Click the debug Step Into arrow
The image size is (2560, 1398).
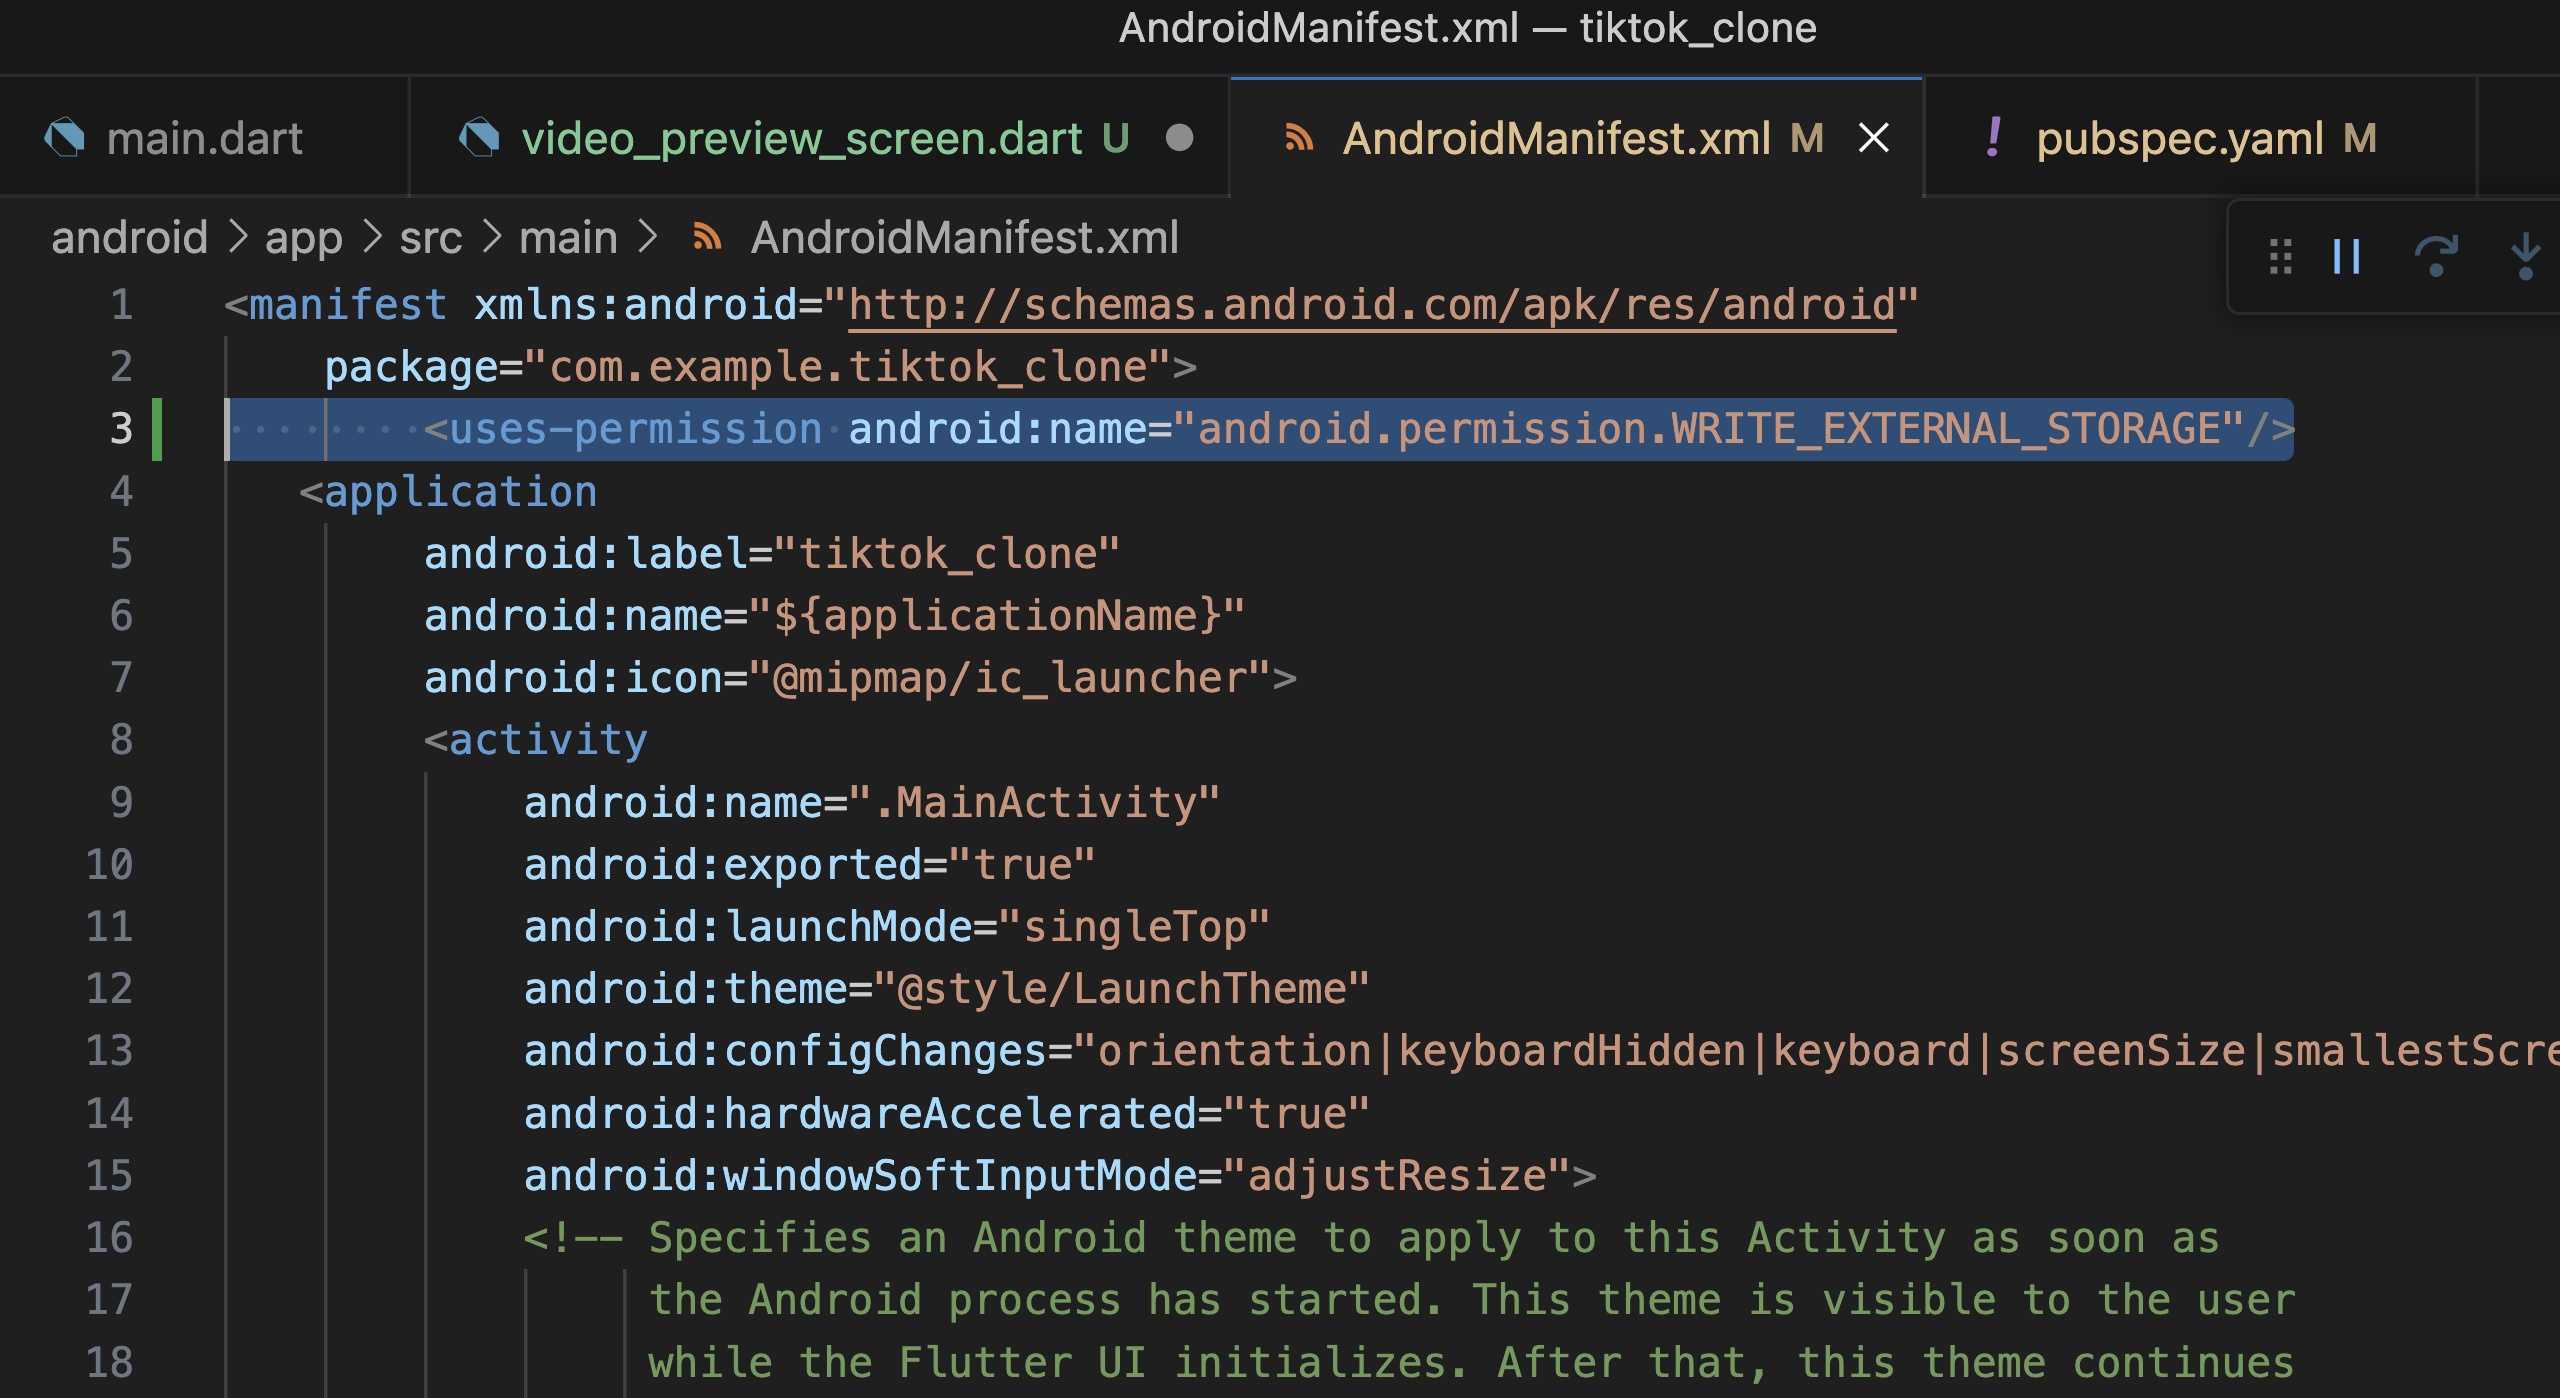click(x=2525, y=256)
